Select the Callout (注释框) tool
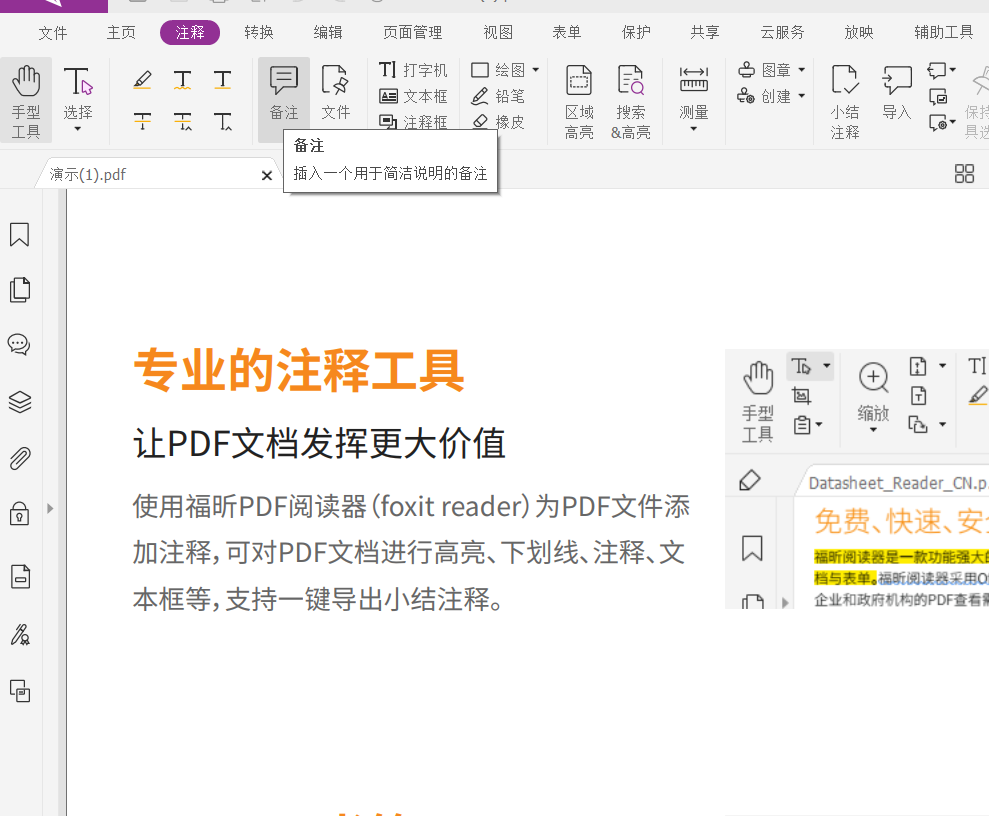The width and height of the screenshot is (989, 816). click(x=408, y=122)
